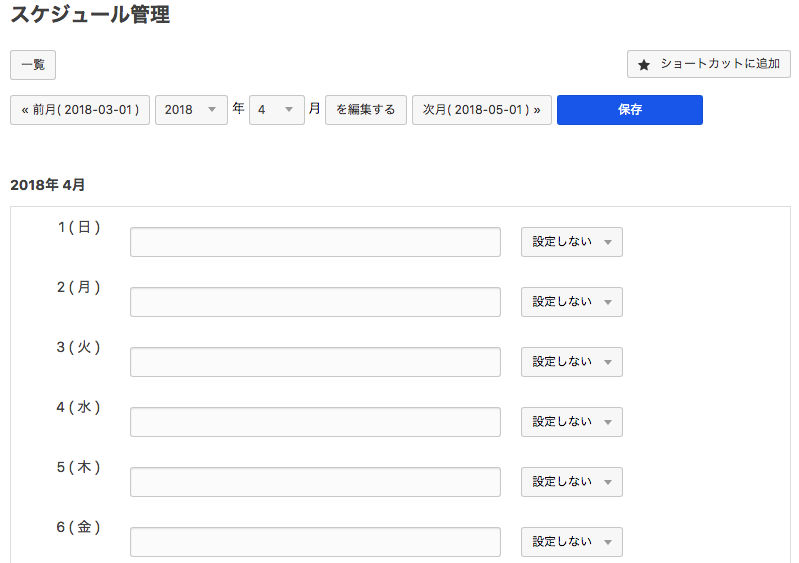
Task: Expand 設定しない dropdown for day 5 (木)
Action: pyautogui.click(x=571, y=482)
